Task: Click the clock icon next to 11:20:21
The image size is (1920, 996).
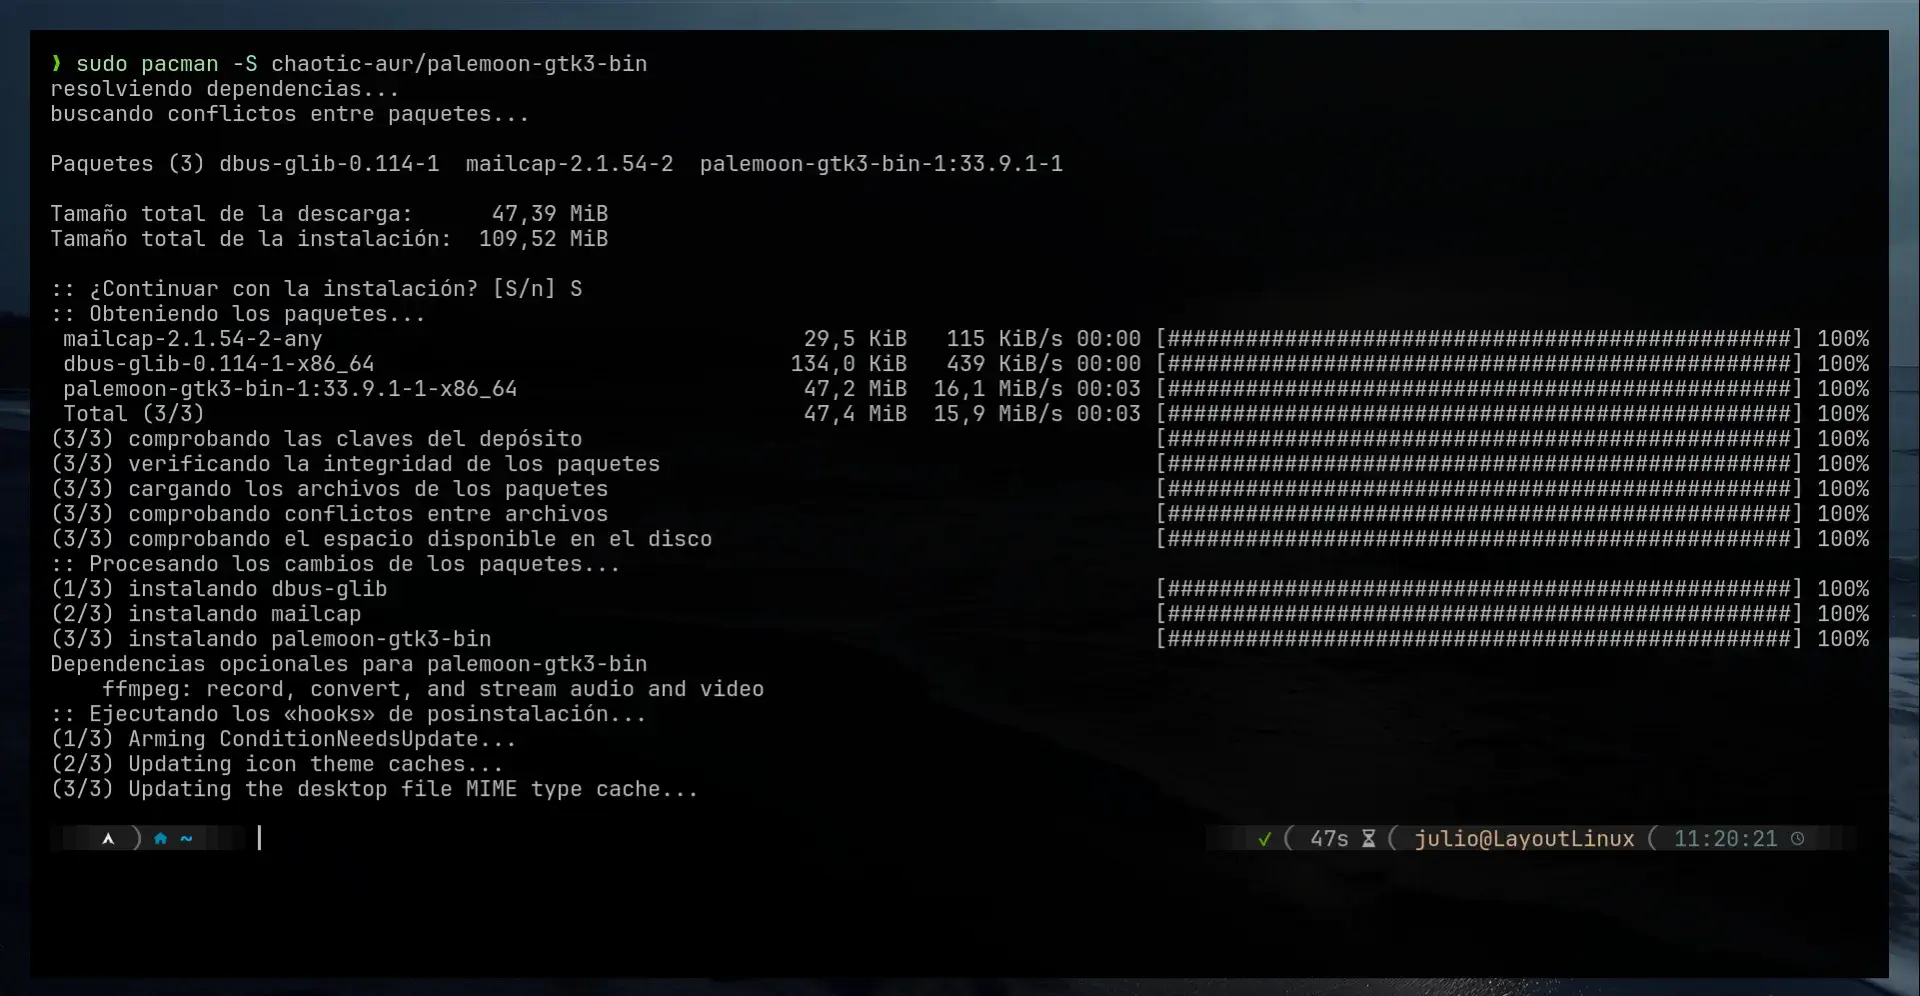Action: 1800,838
